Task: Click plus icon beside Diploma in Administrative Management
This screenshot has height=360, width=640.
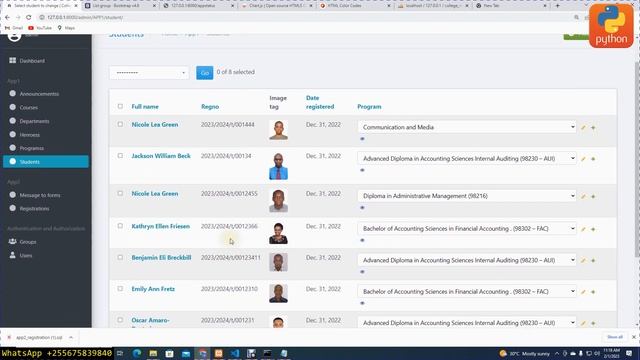Action: point(593,196)
